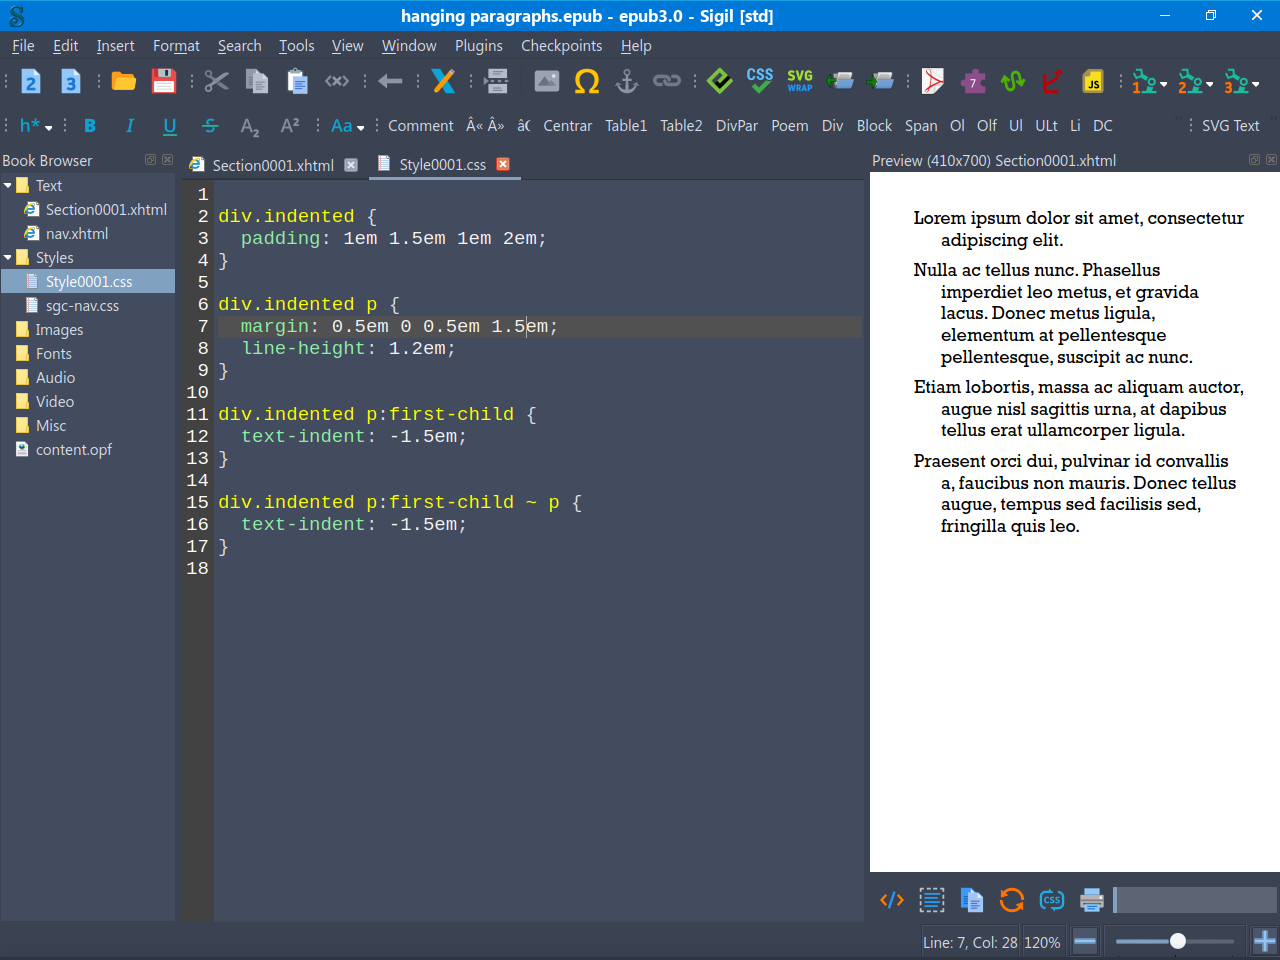Toggle Underline formatting
The image size is (1280, 960).
169,126
